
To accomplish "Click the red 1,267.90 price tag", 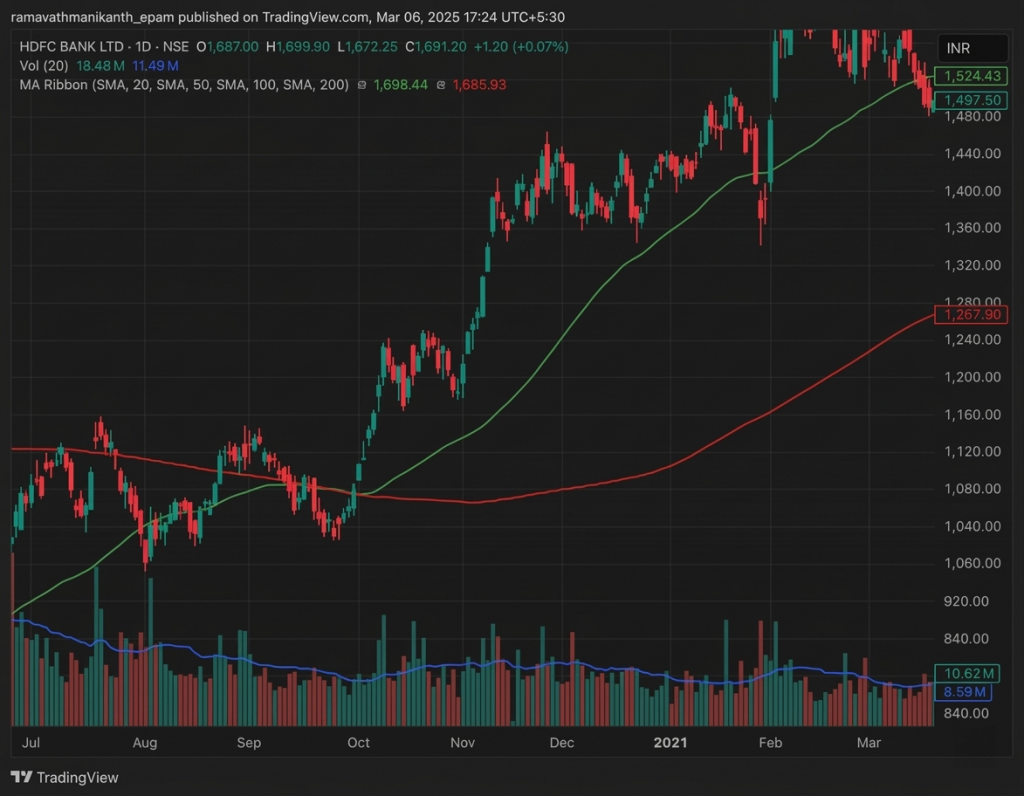I will point(971,315).
